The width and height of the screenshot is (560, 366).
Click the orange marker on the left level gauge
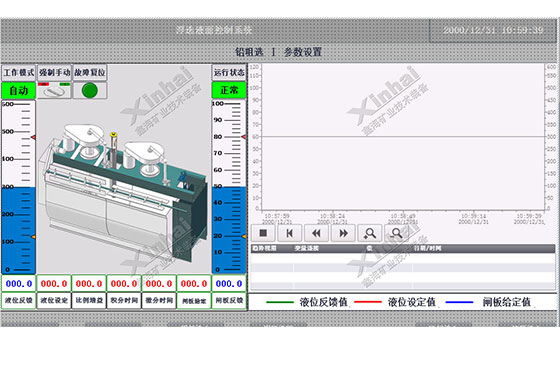point(33,237)
